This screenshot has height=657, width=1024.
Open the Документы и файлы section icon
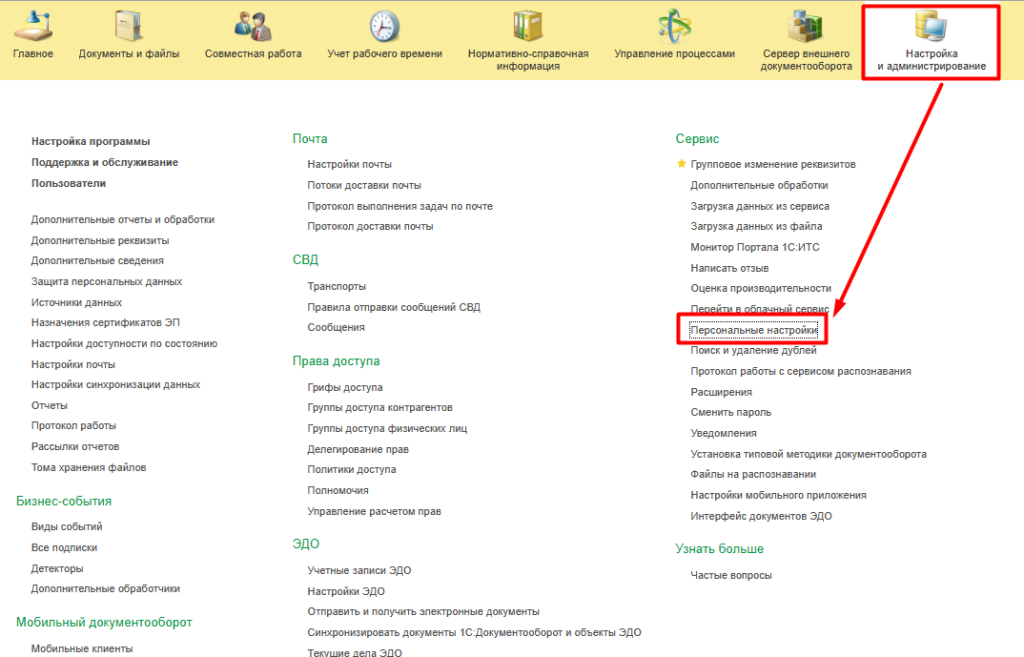[129, 26]
